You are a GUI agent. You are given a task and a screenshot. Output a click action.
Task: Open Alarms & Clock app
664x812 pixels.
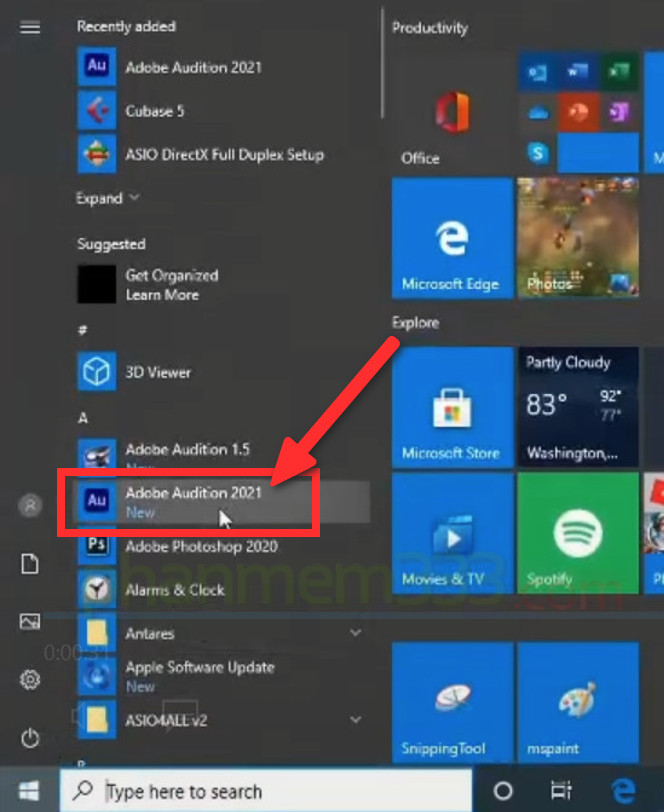(x=174, y=590)
